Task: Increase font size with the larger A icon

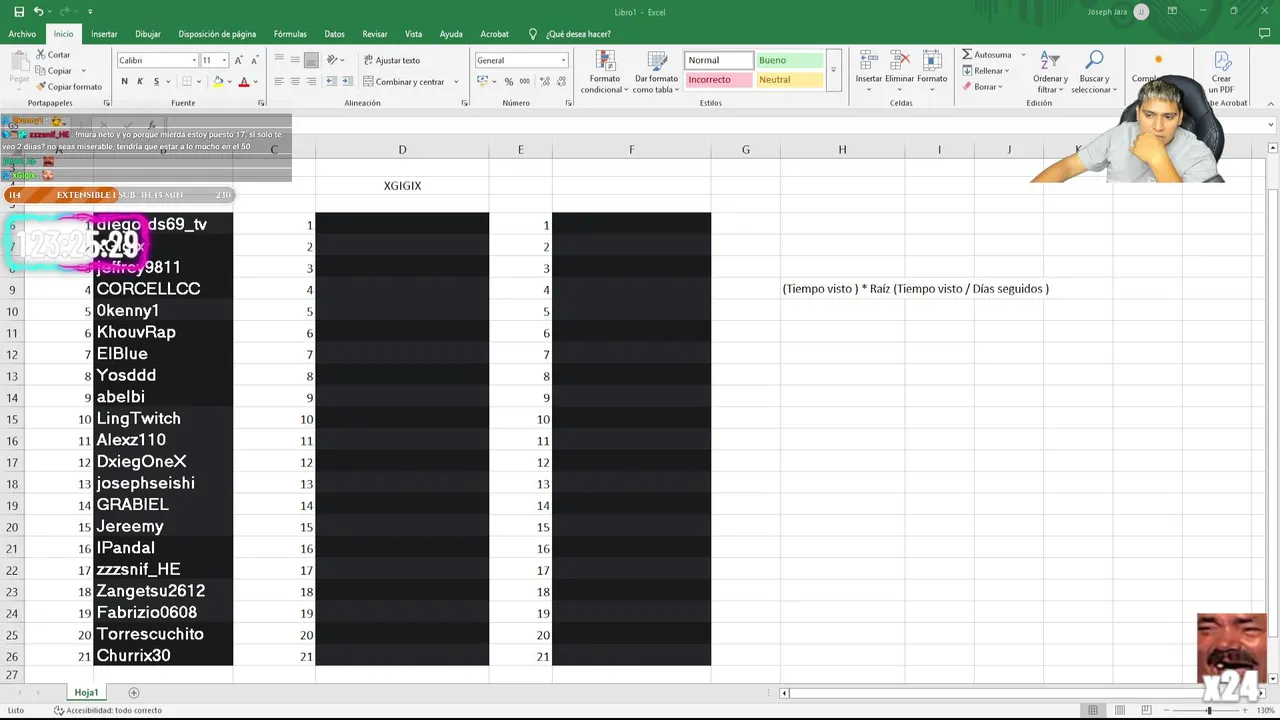Action: click(x=239, y=60)
